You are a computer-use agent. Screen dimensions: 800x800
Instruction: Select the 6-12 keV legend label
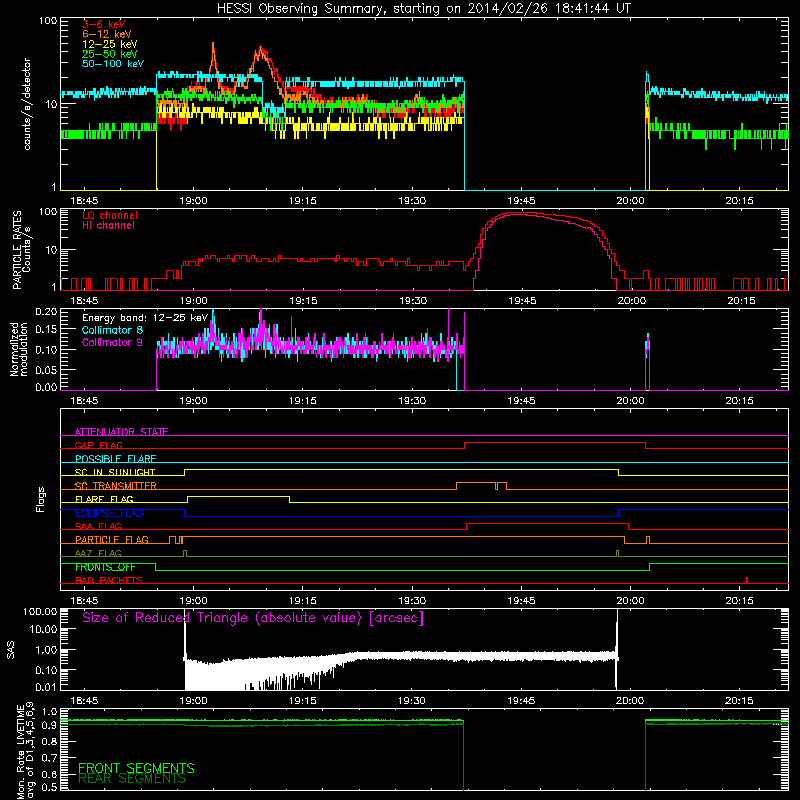pos(106,34)
